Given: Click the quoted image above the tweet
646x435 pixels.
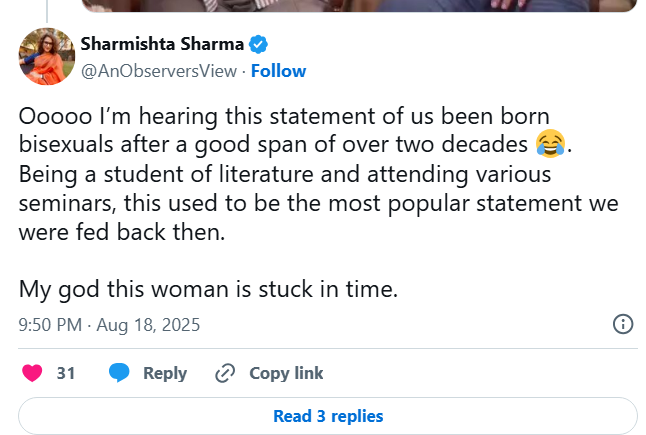Looking at the screenshot, I should pos(360,5).
